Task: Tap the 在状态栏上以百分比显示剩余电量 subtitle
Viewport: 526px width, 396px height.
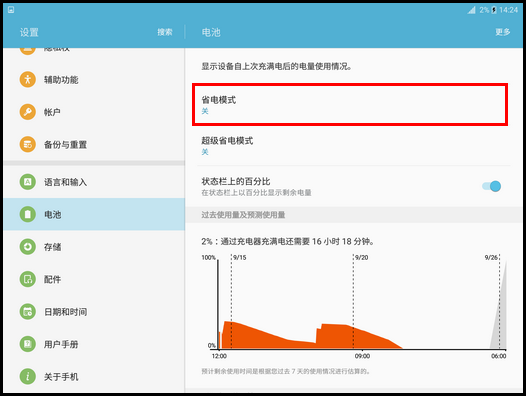Action: [256, 193]
